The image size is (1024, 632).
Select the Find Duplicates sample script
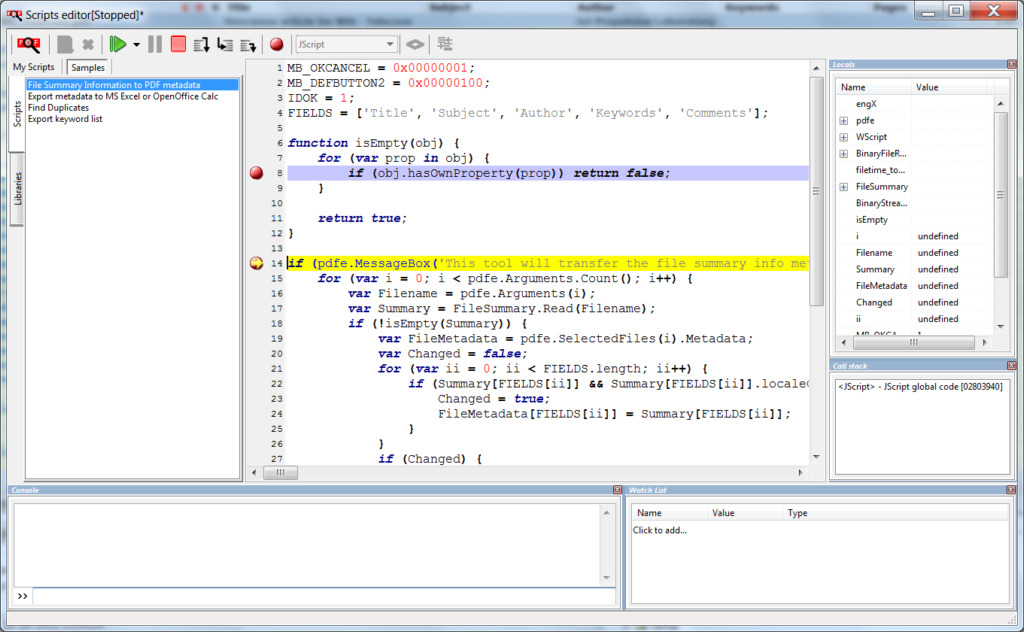click(58, 108)
